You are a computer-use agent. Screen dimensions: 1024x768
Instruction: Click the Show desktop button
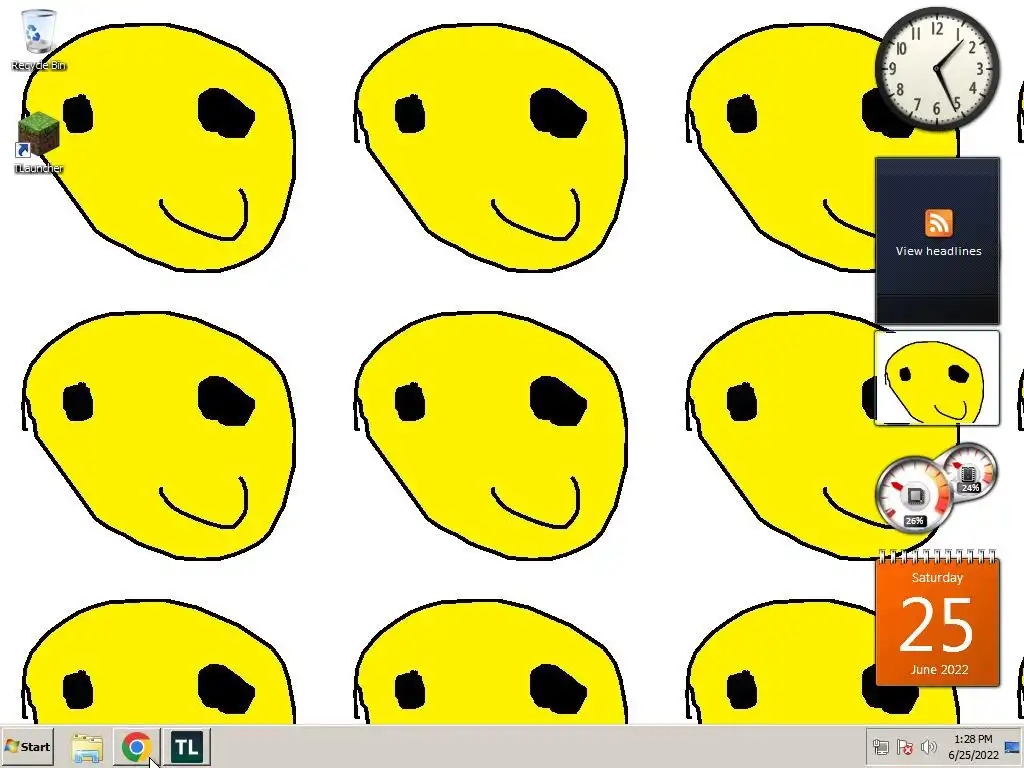[1013, 747]
